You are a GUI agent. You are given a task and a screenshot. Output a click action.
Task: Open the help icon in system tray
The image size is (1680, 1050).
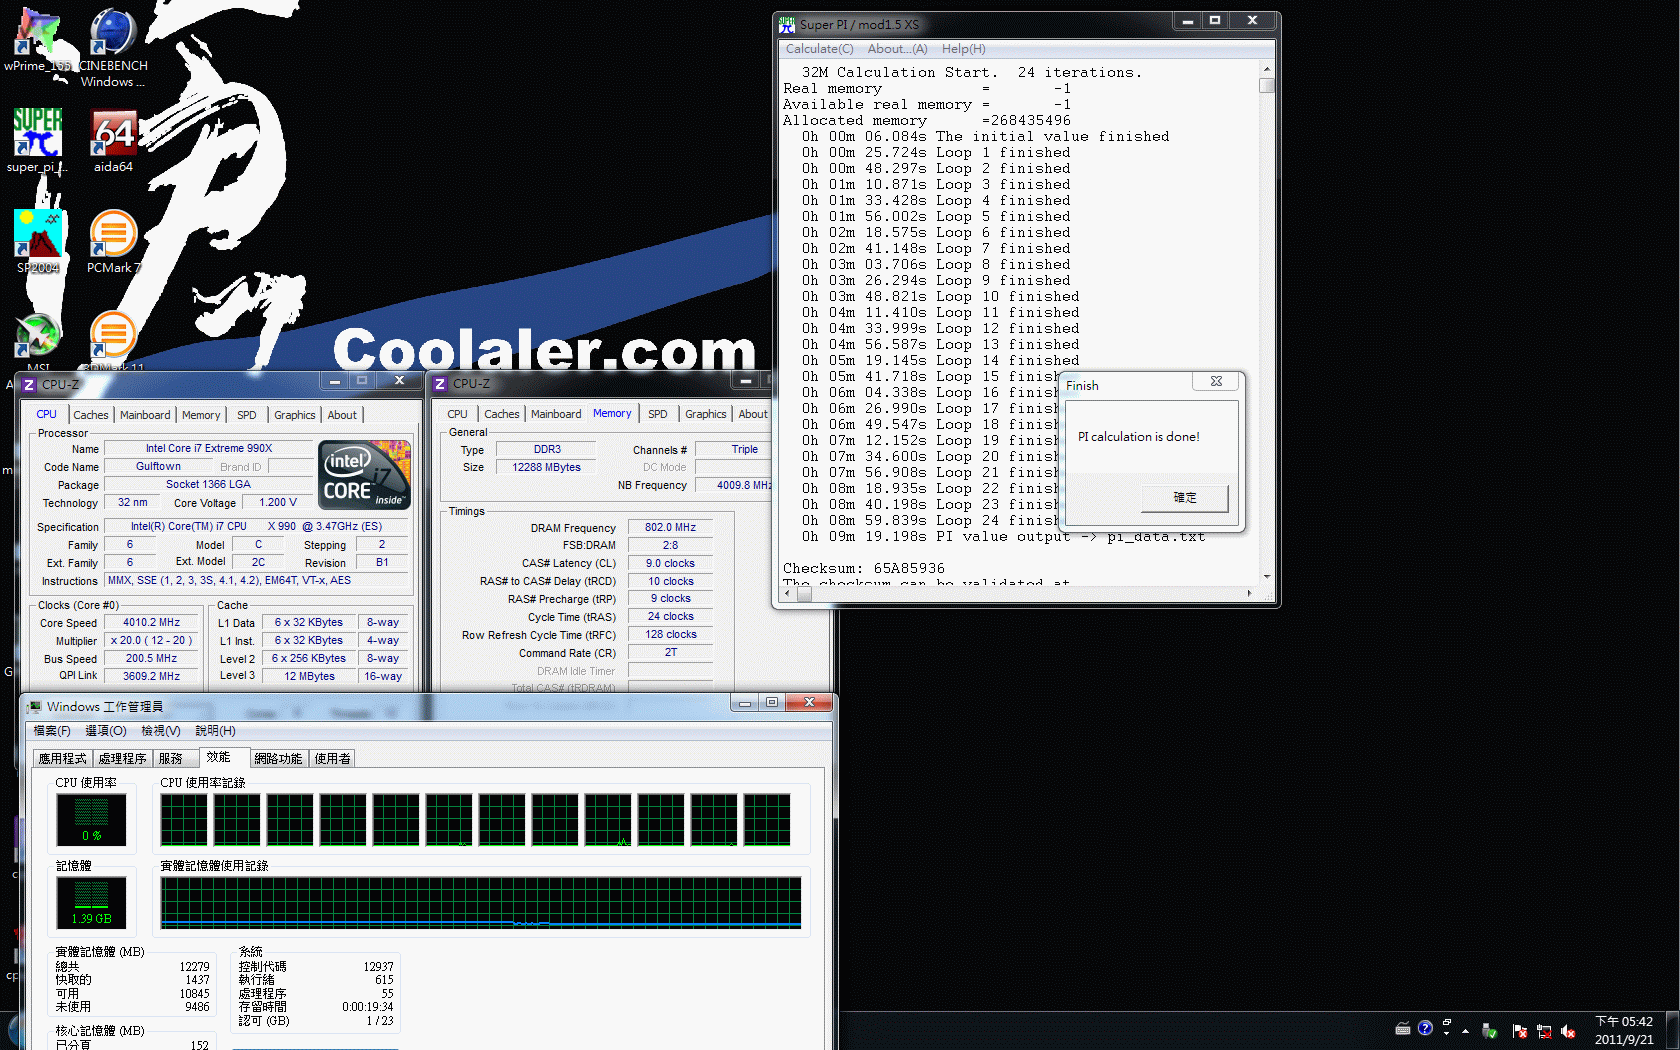pos(1425,1028)
